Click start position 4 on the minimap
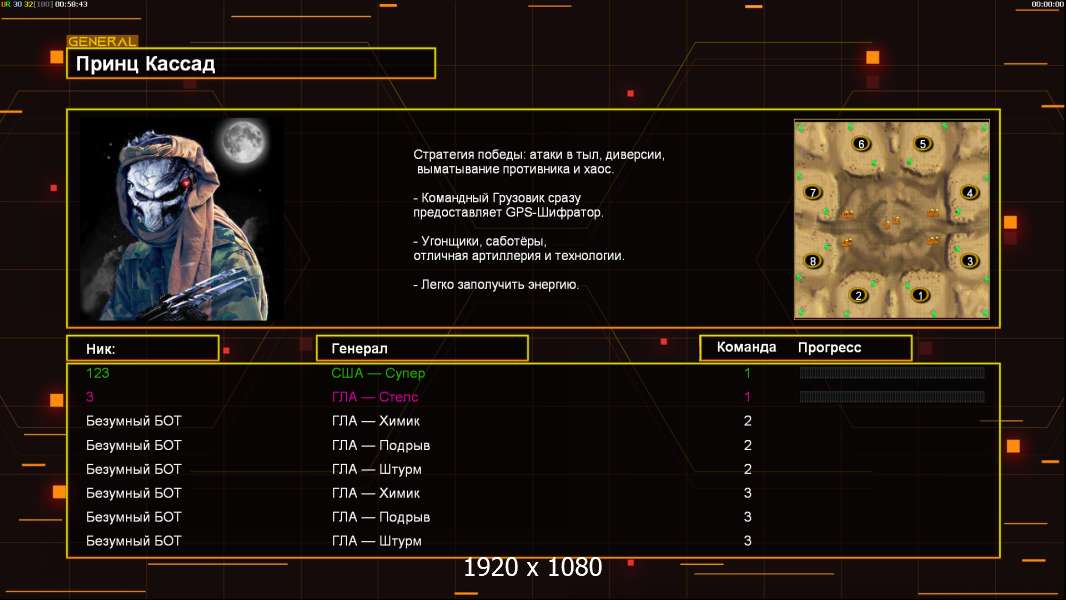Viewport: 1066px width, 600px height. [969, 192]
